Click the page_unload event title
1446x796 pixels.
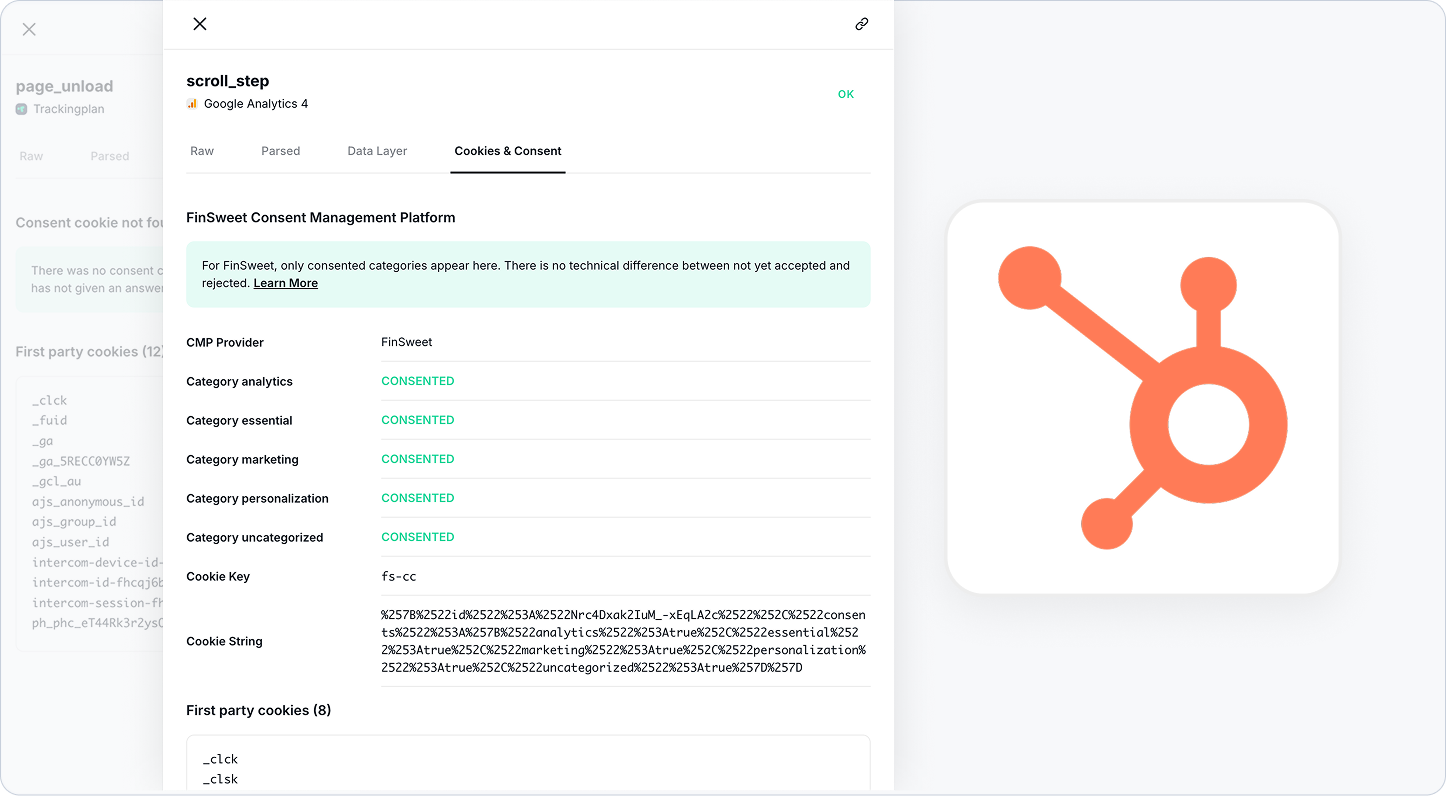tap(65, 86)
